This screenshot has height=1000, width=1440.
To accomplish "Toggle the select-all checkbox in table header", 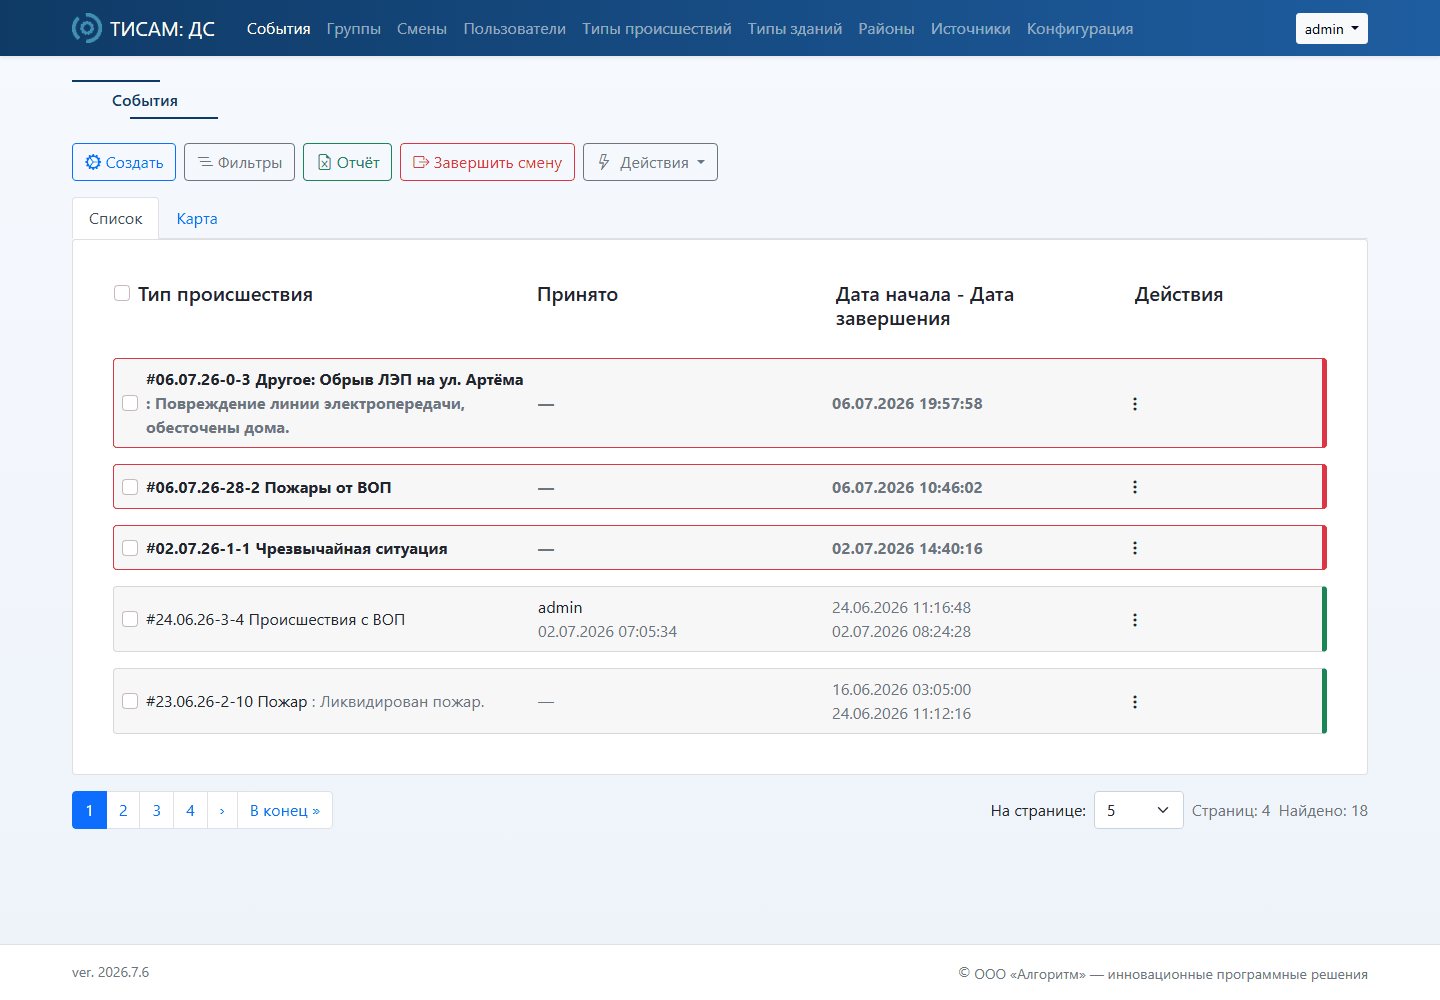I will pos(122,293).
